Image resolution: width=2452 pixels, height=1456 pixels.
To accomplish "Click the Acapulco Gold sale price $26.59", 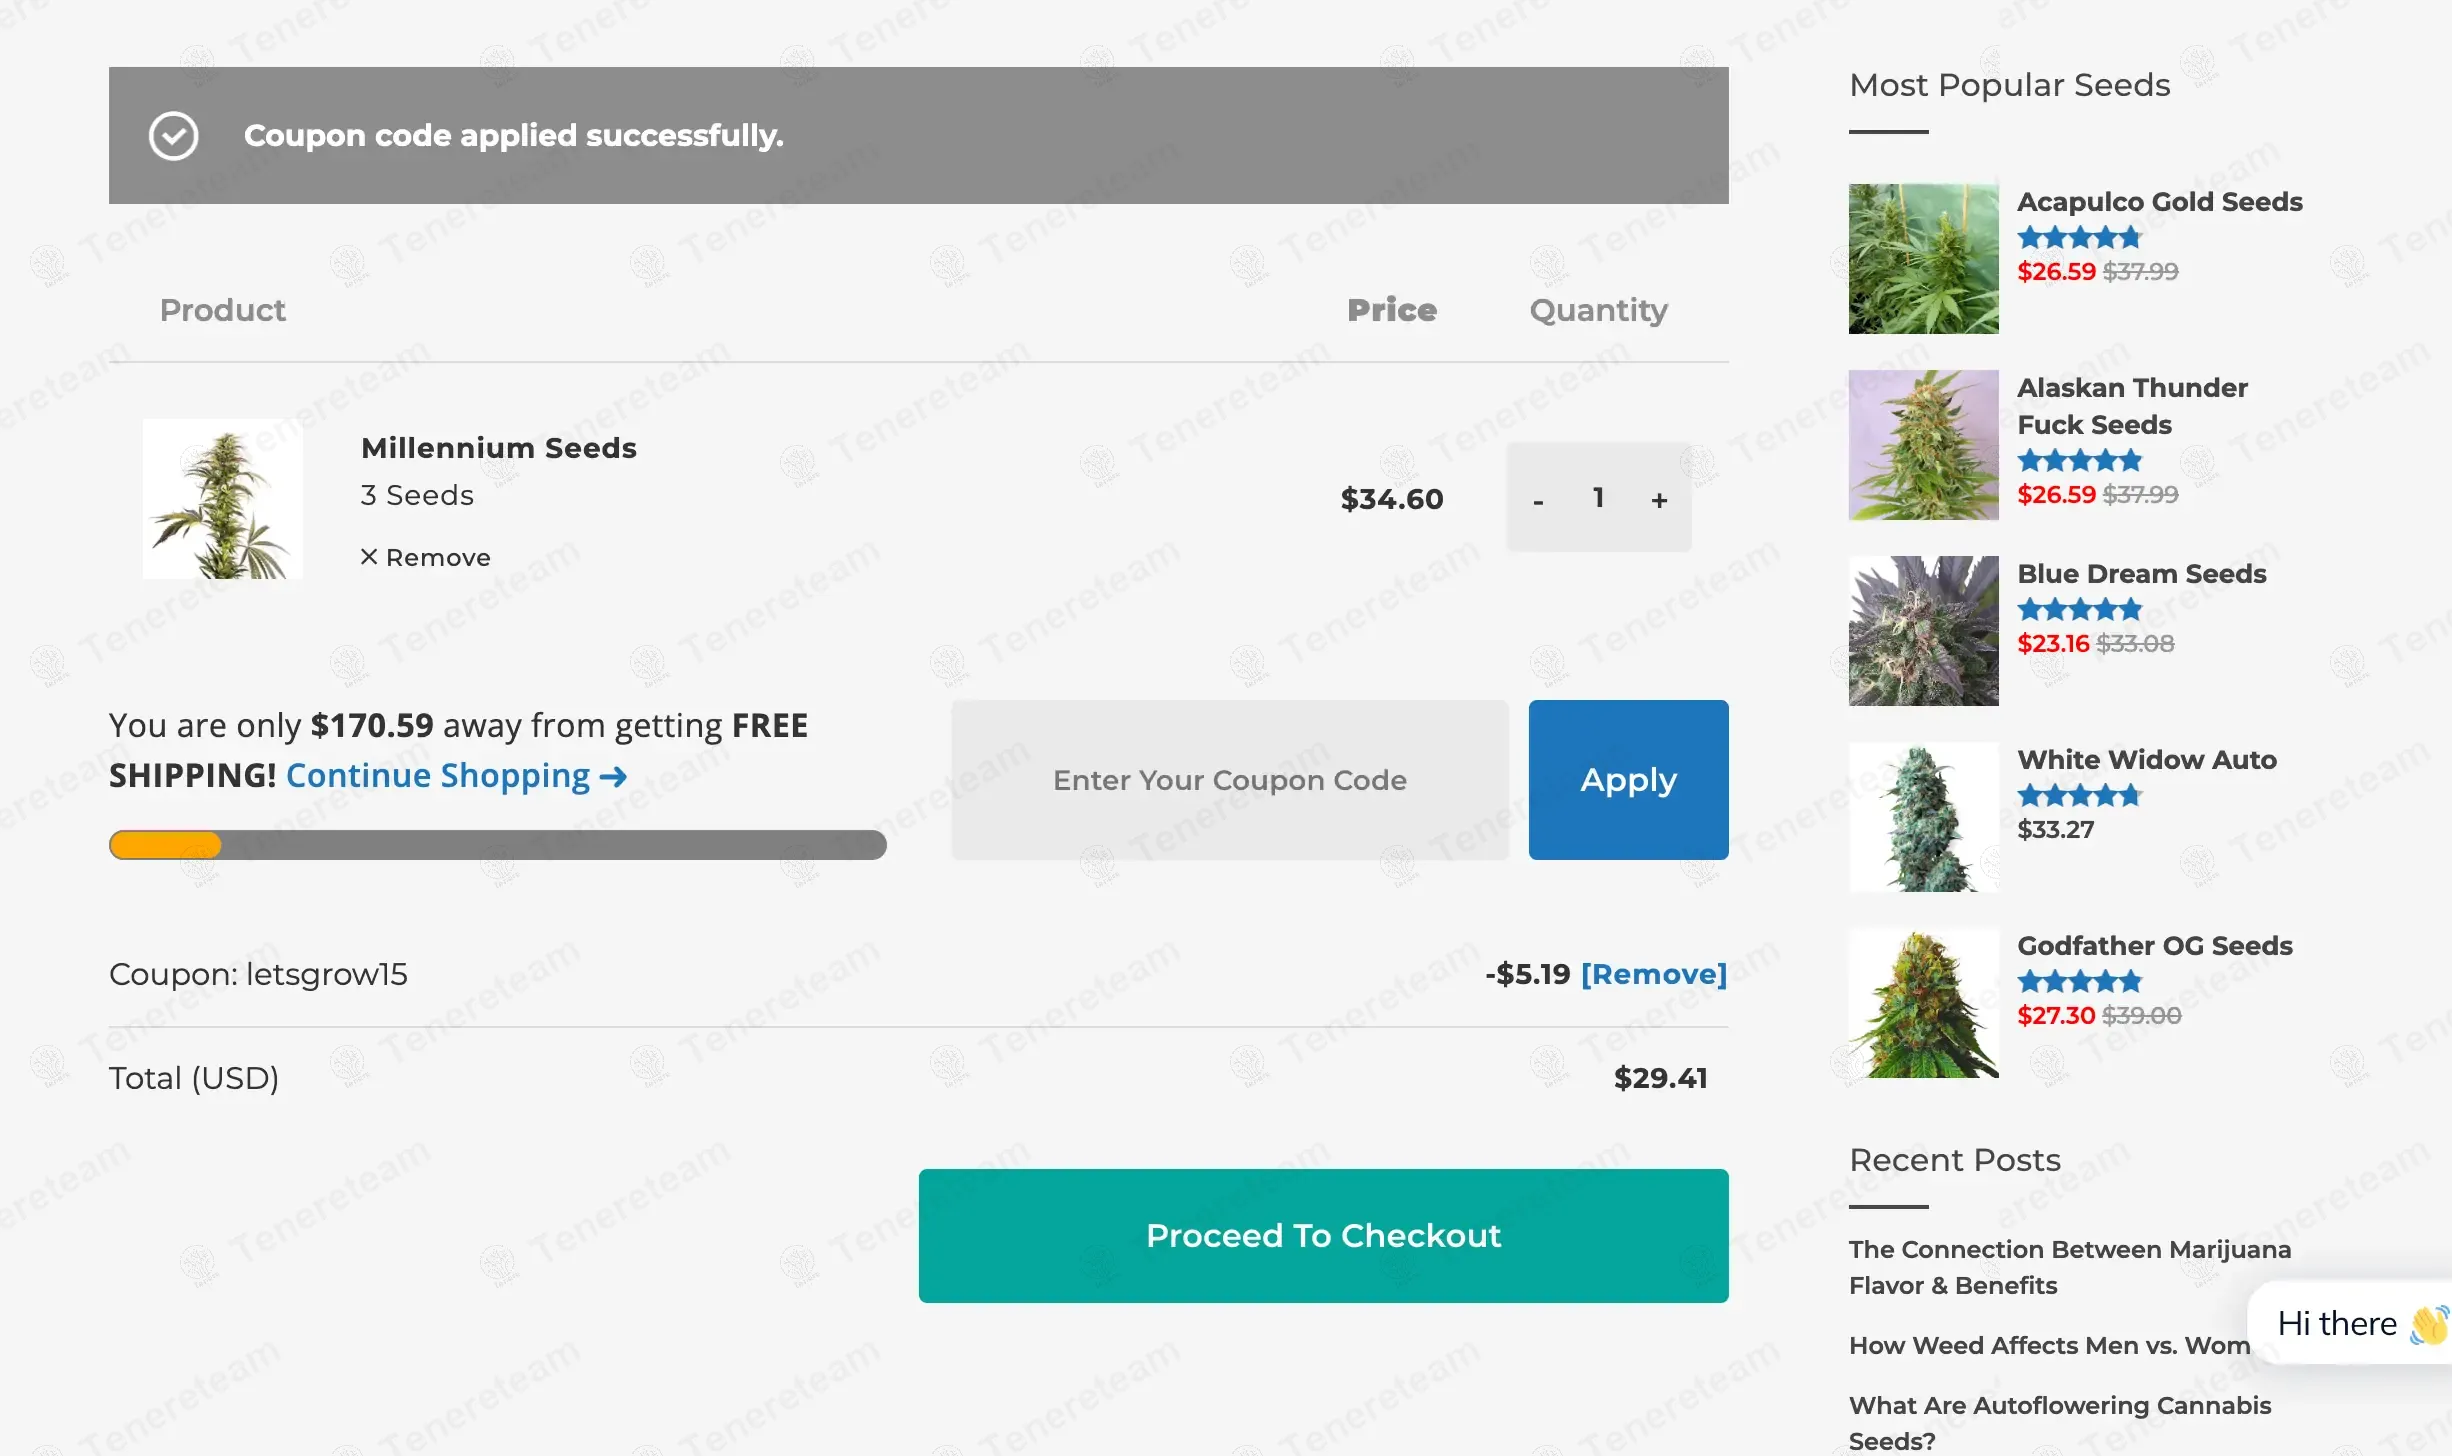I will click(2056, 272).
